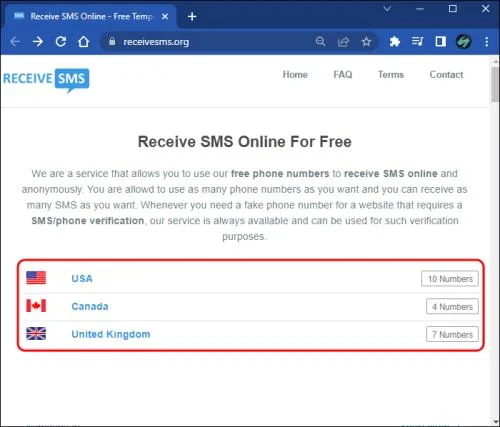Open a new tab with plus button
Screen dimensions: 500x427
tap(192, 16)
